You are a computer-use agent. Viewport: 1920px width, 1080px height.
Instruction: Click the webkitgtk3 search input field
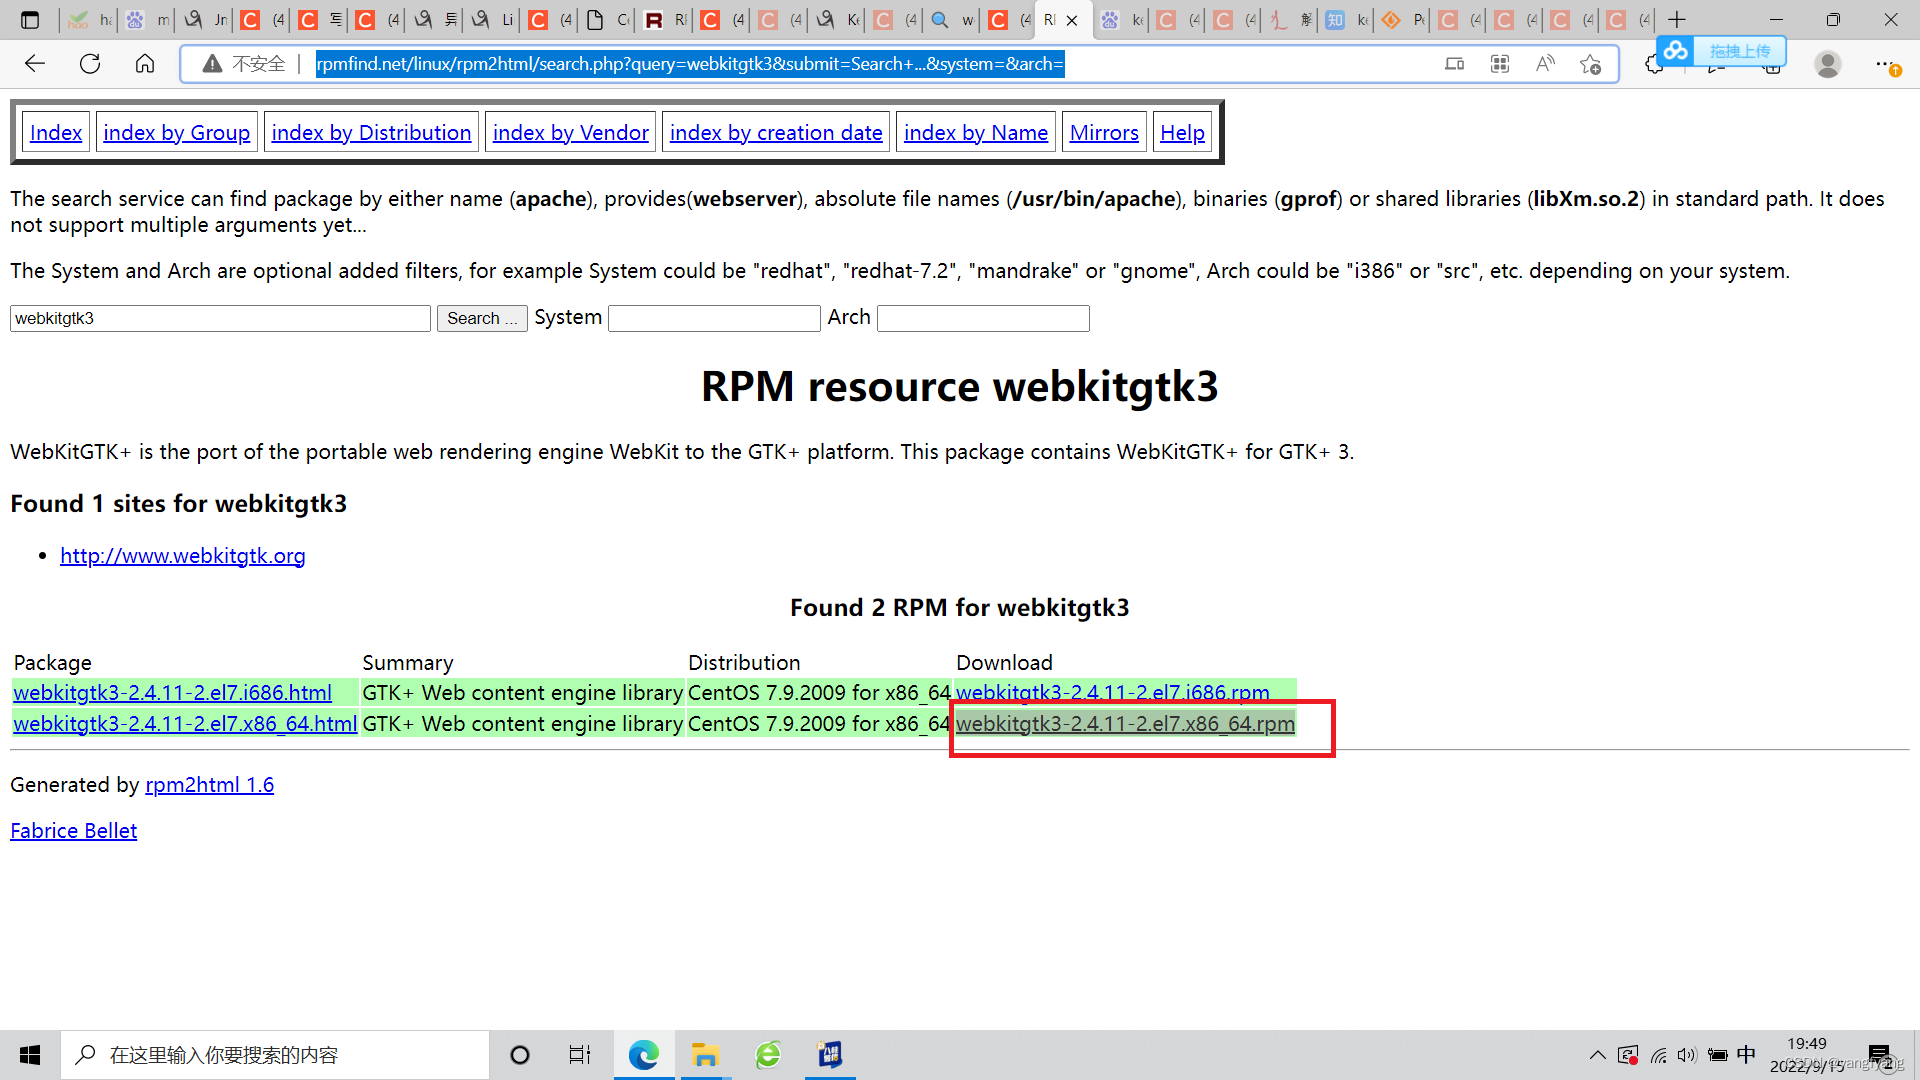(x=219, y=318)
